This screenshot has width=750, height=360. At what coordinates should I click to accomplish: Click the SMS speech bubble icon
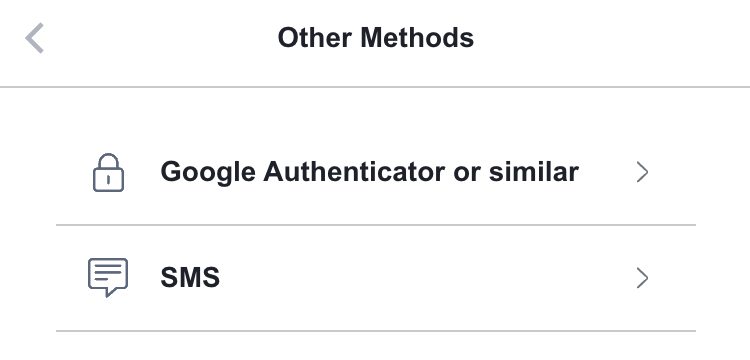(x=108, y=278)
